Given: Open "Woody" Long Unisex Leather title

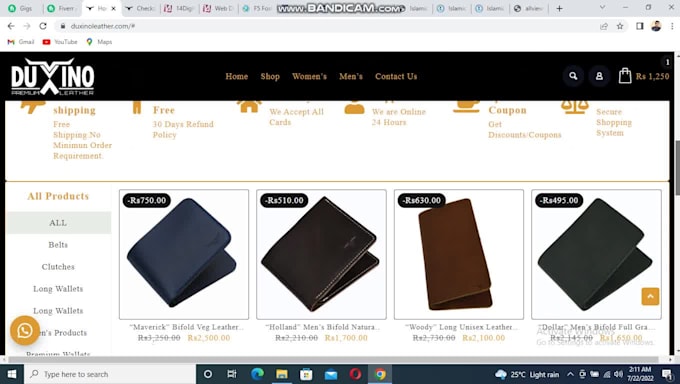Looking at the screenshot, I should click(461, 327).
